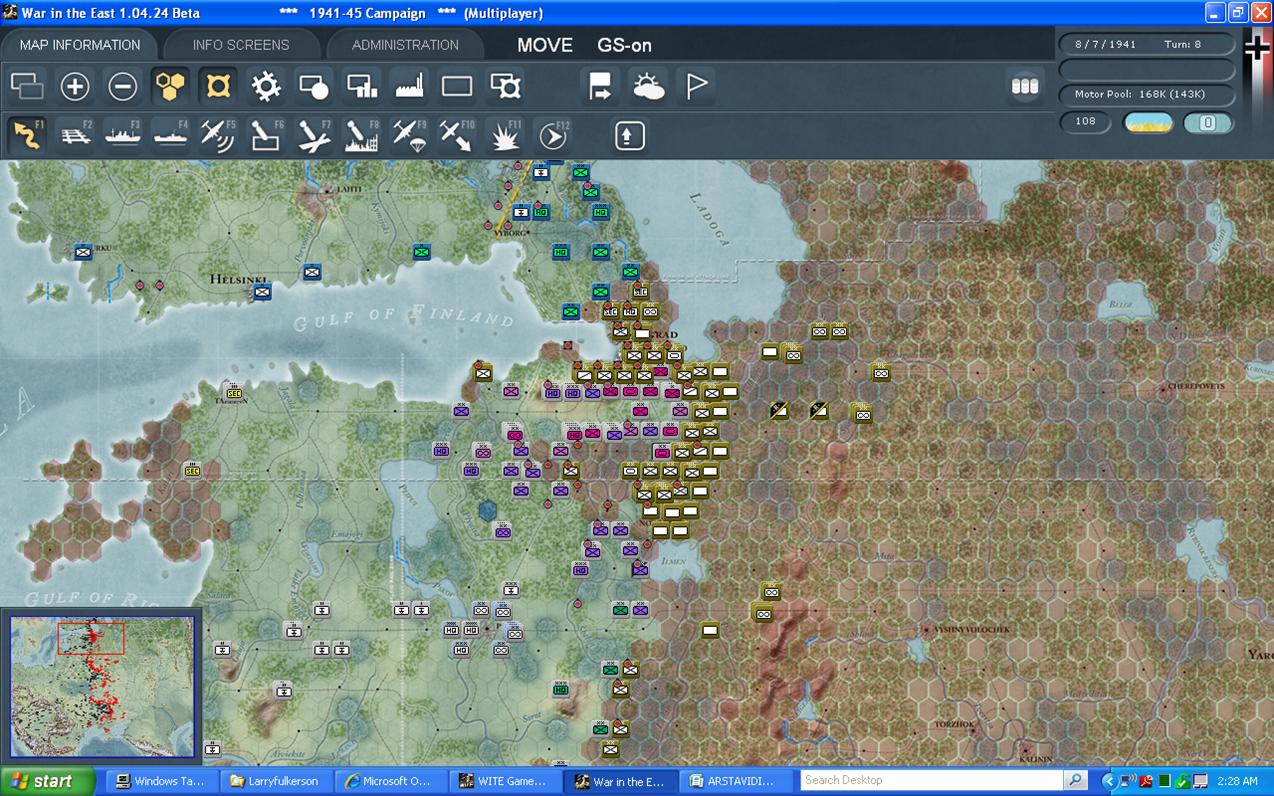Select the F2 rail mode icon
This screenshot has height=796, width=1274.
pos(75,135)
